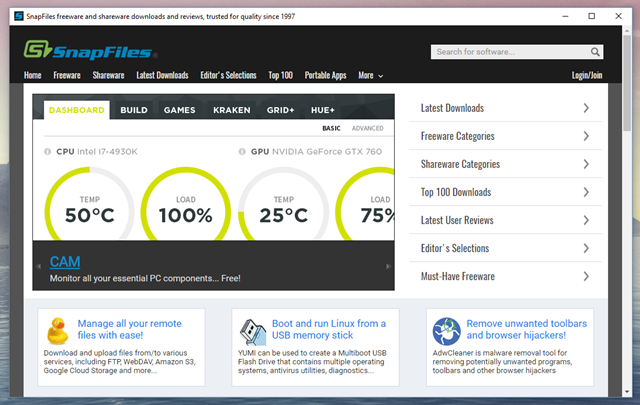Click the rubber duck icon
This screenshot has width=640, height=405.
(x=58, y=331)
